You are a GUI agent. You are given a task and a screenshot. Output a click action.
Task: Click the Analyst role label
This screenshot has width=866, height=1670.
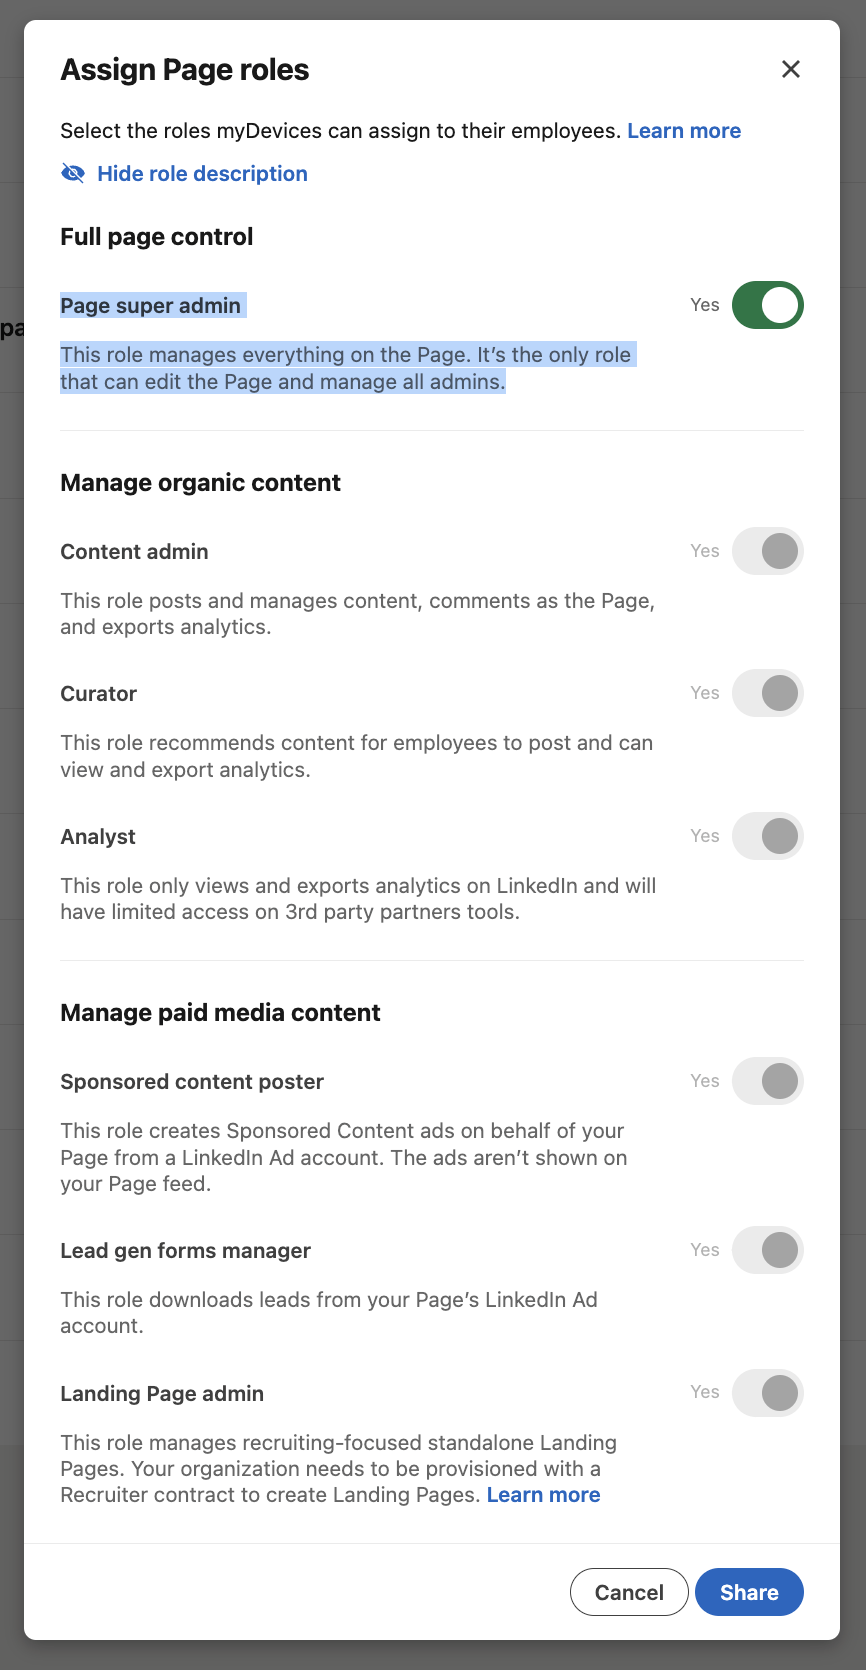[98, 837]
